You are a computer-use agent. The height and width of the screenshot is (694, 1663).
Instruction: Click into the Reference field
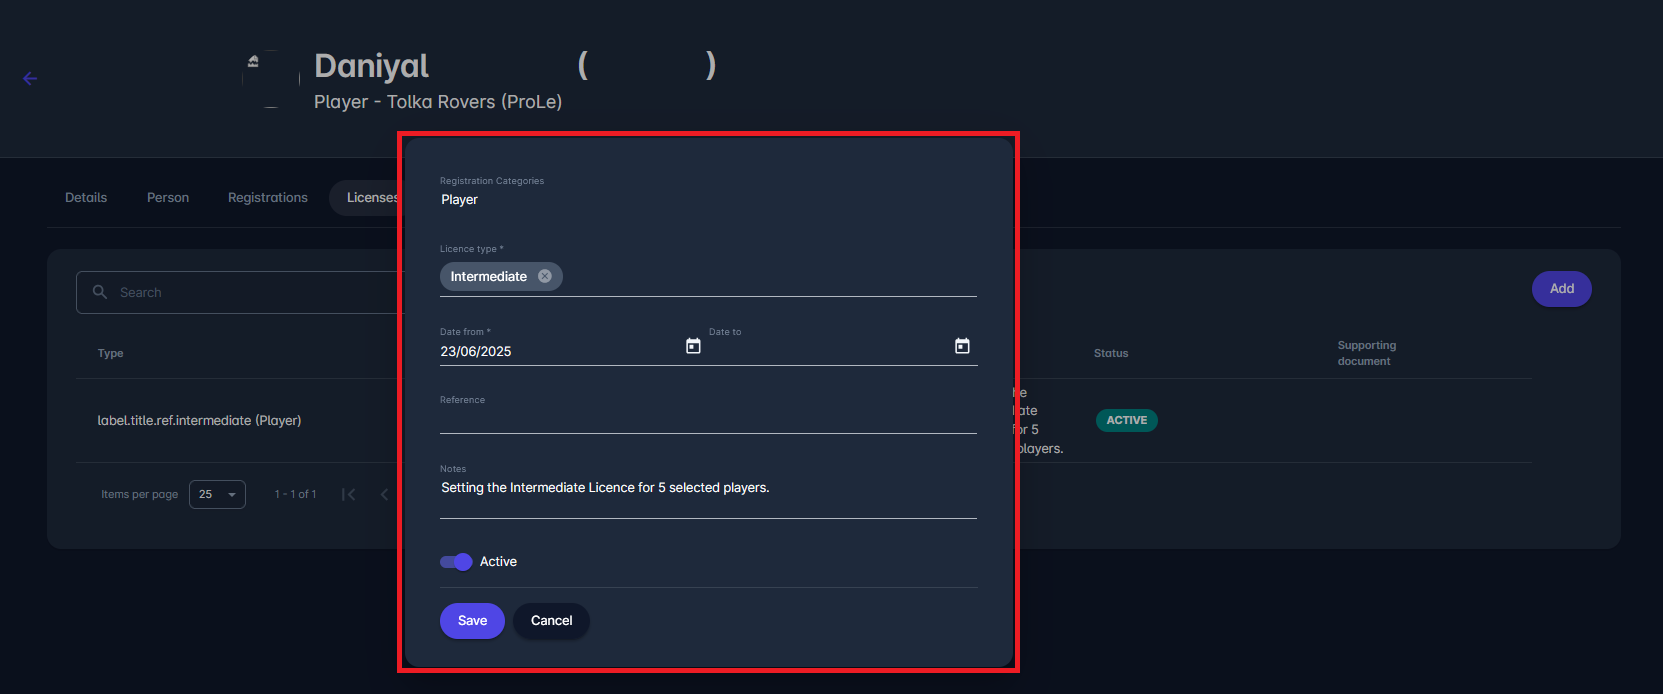coord(708,419)
